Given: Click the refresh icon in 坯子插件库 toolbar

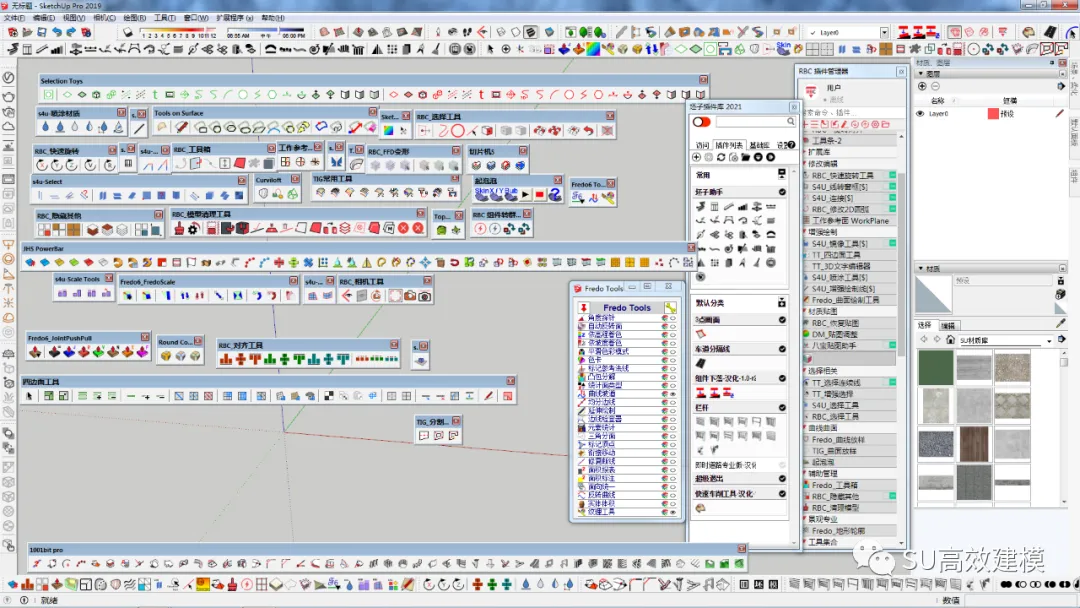Looking at the screenshot, I should pyautogui.click(x=721, y=157).
